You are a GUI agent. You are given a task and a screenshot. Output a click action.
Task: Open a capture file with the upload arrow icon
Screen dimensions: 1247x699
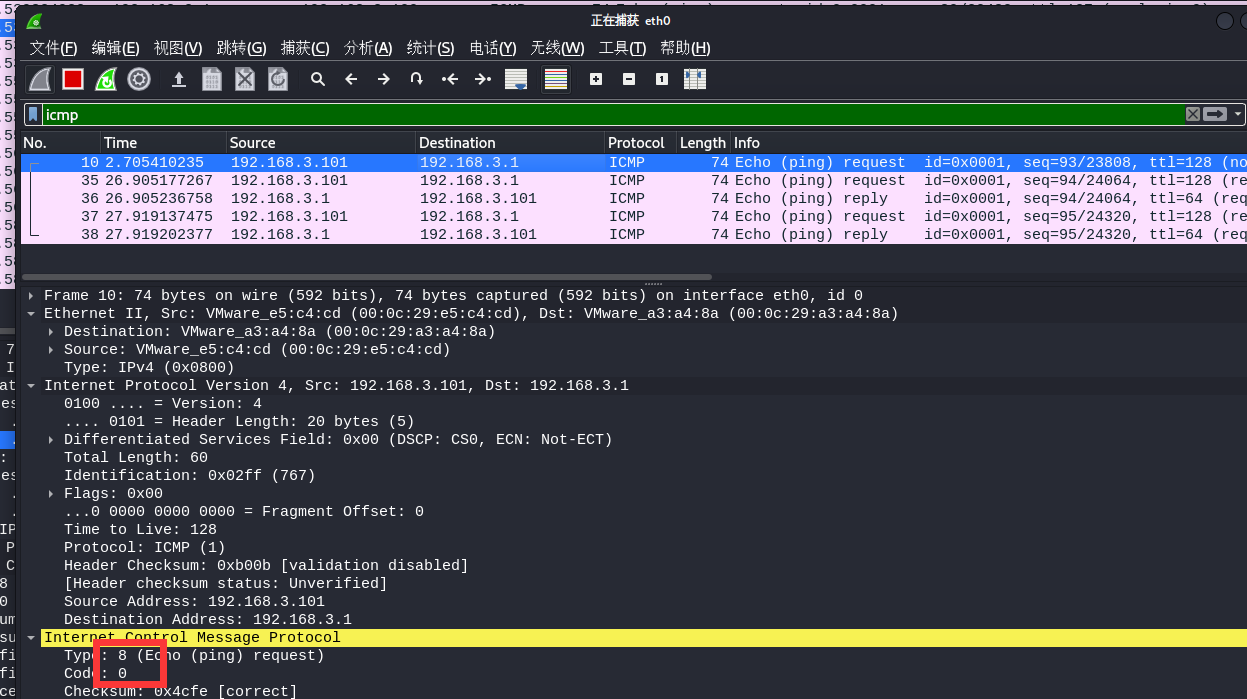coord(179,79)
